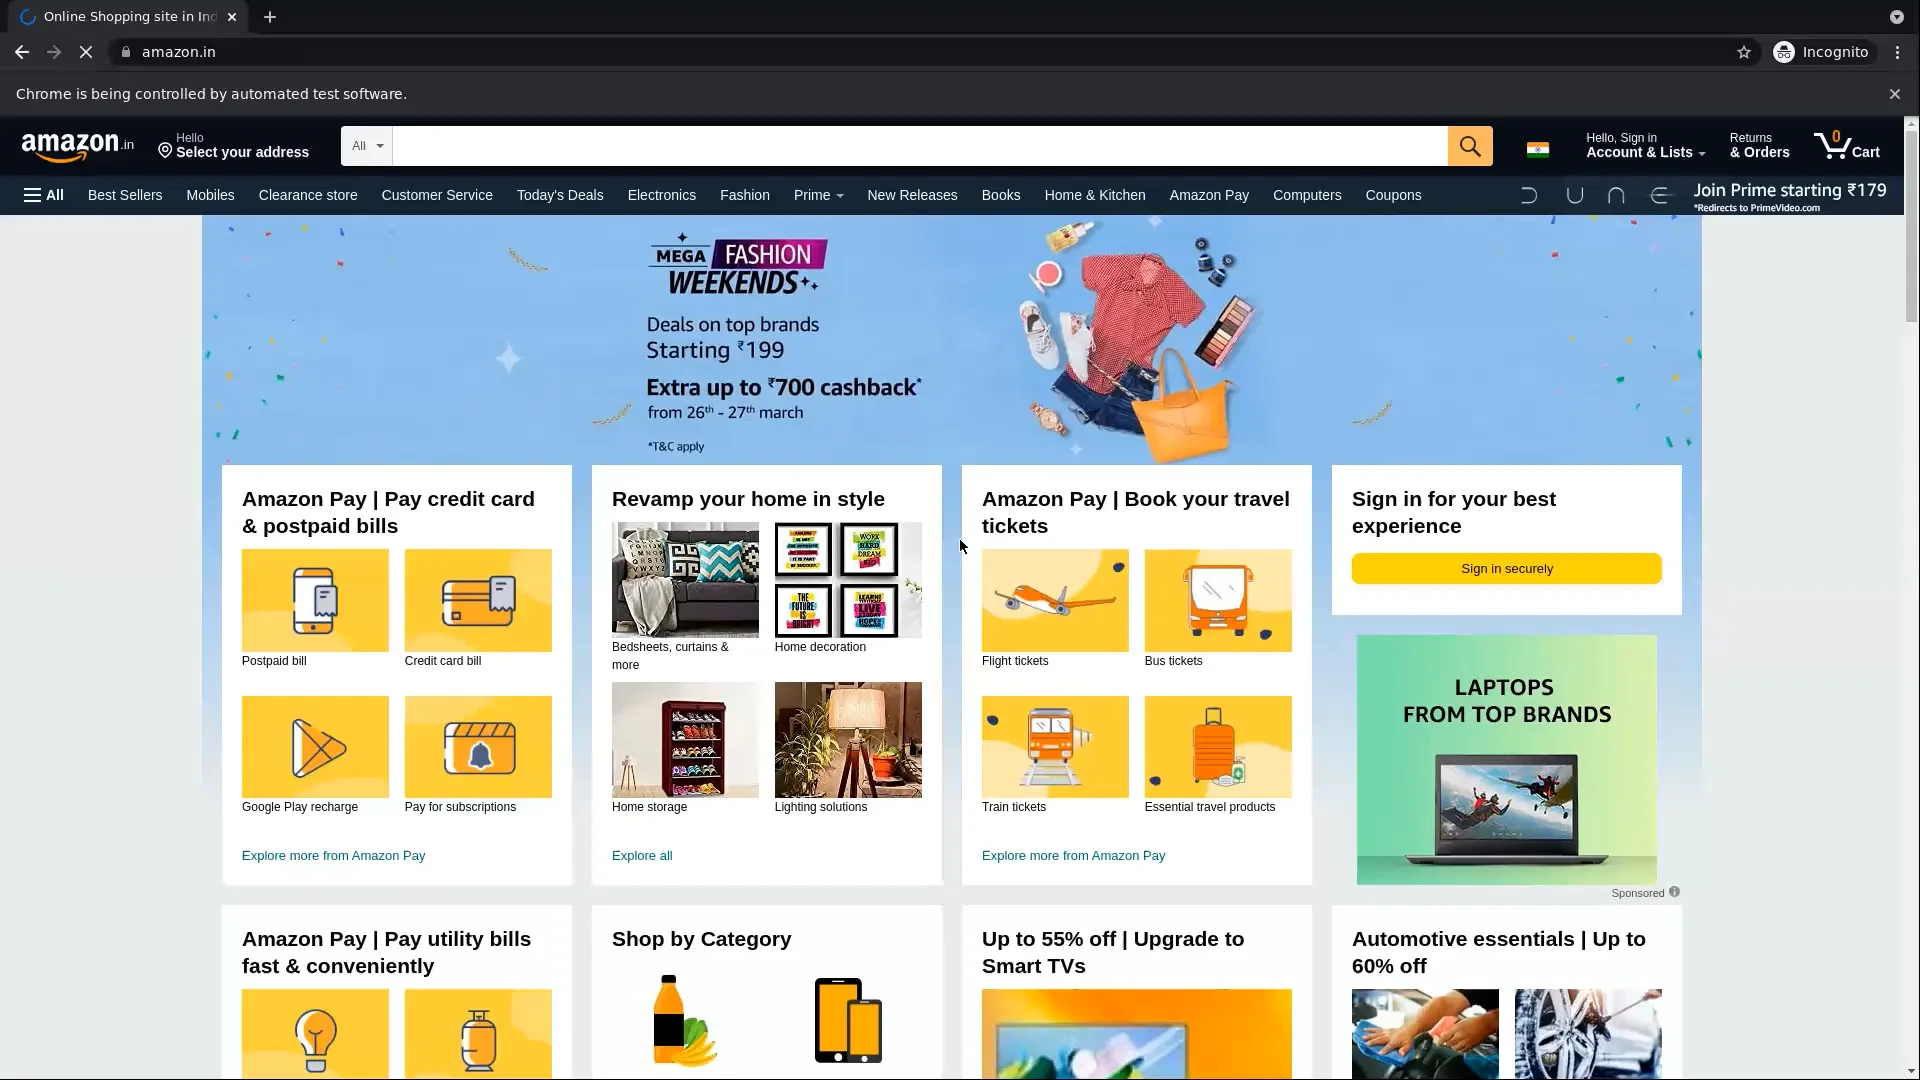Select the Train tickets icon
The image size is (1920, 1080).
1055,747
